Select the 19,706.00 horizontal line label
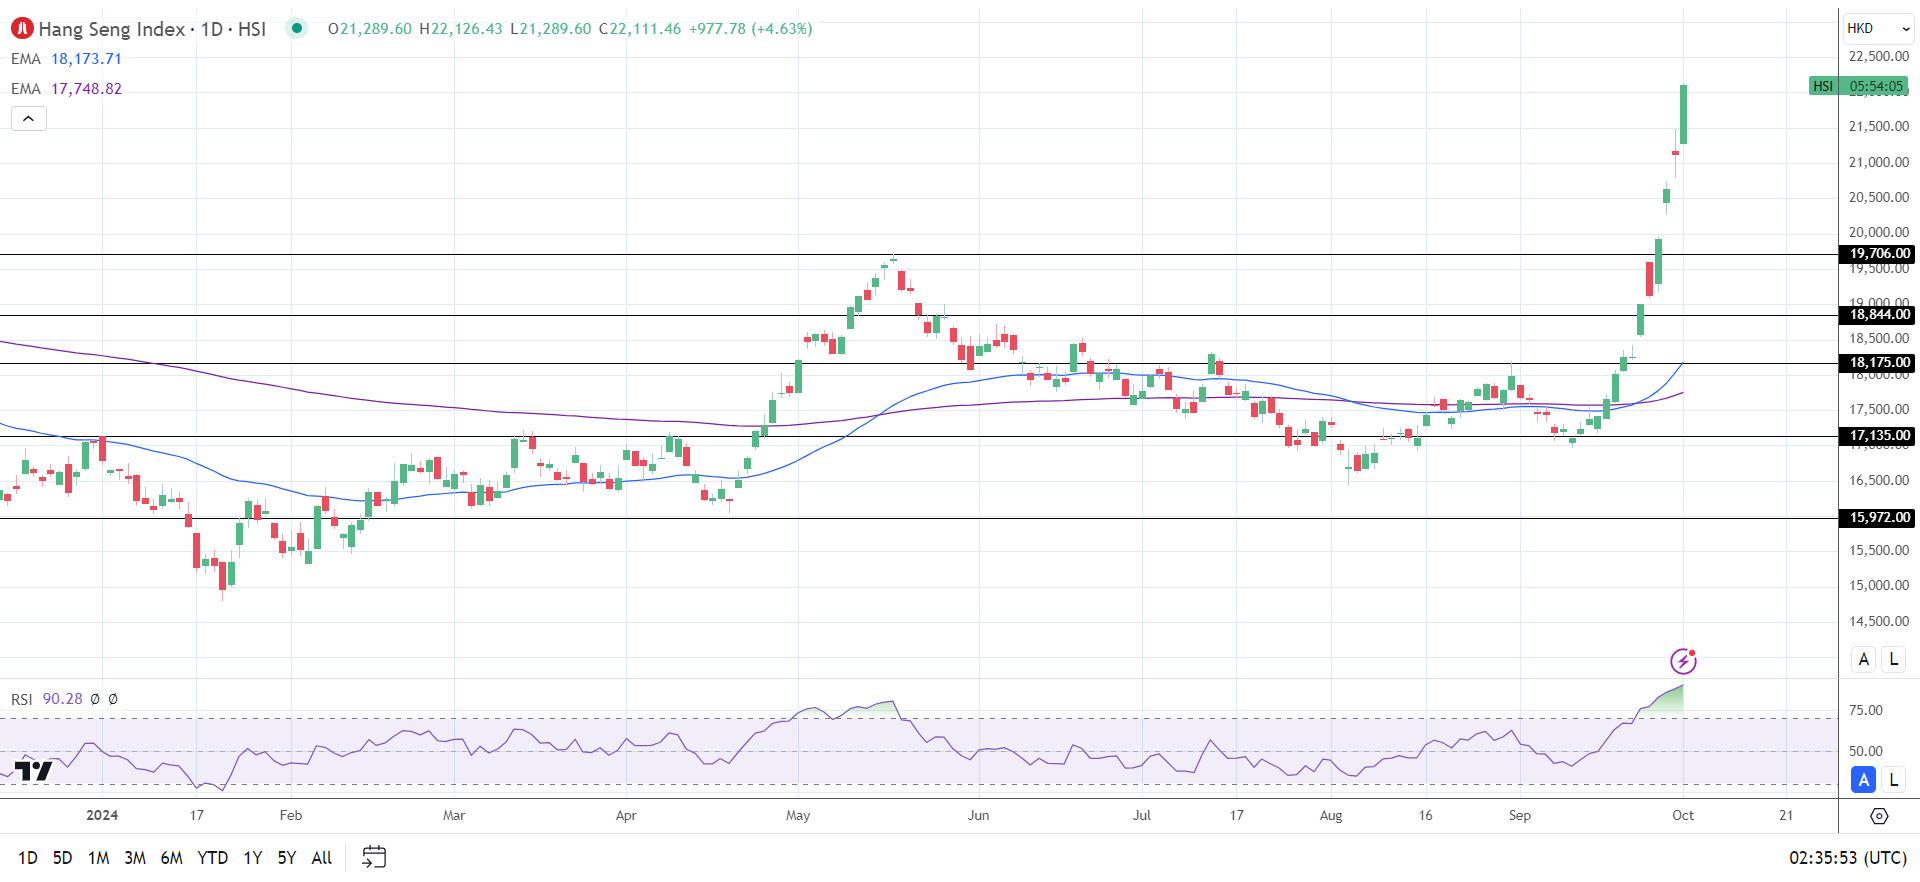This screenshot has width=1920, height=882. pos(1879,254)
